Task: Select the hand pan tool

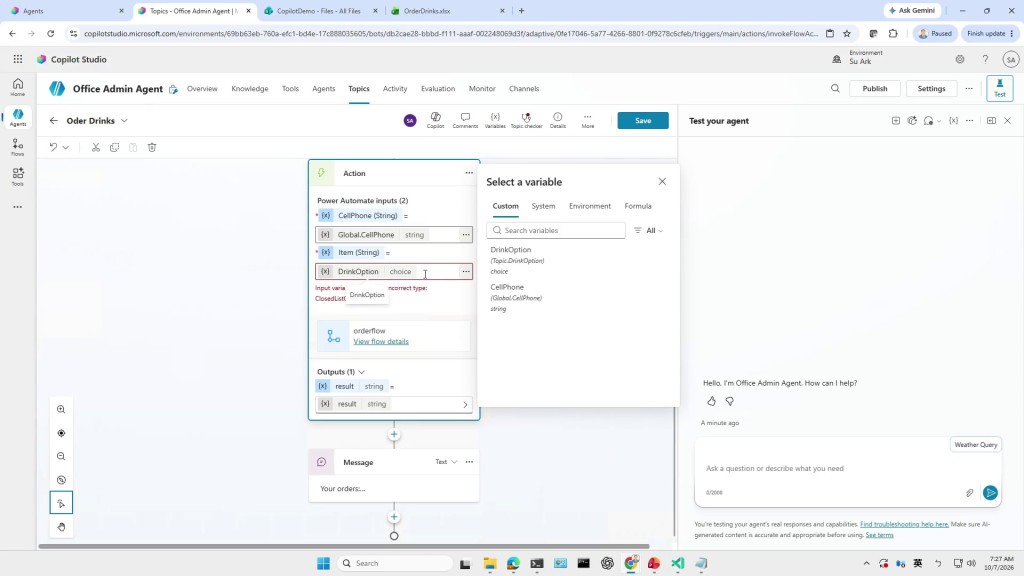Action: [x=61, y=527]
